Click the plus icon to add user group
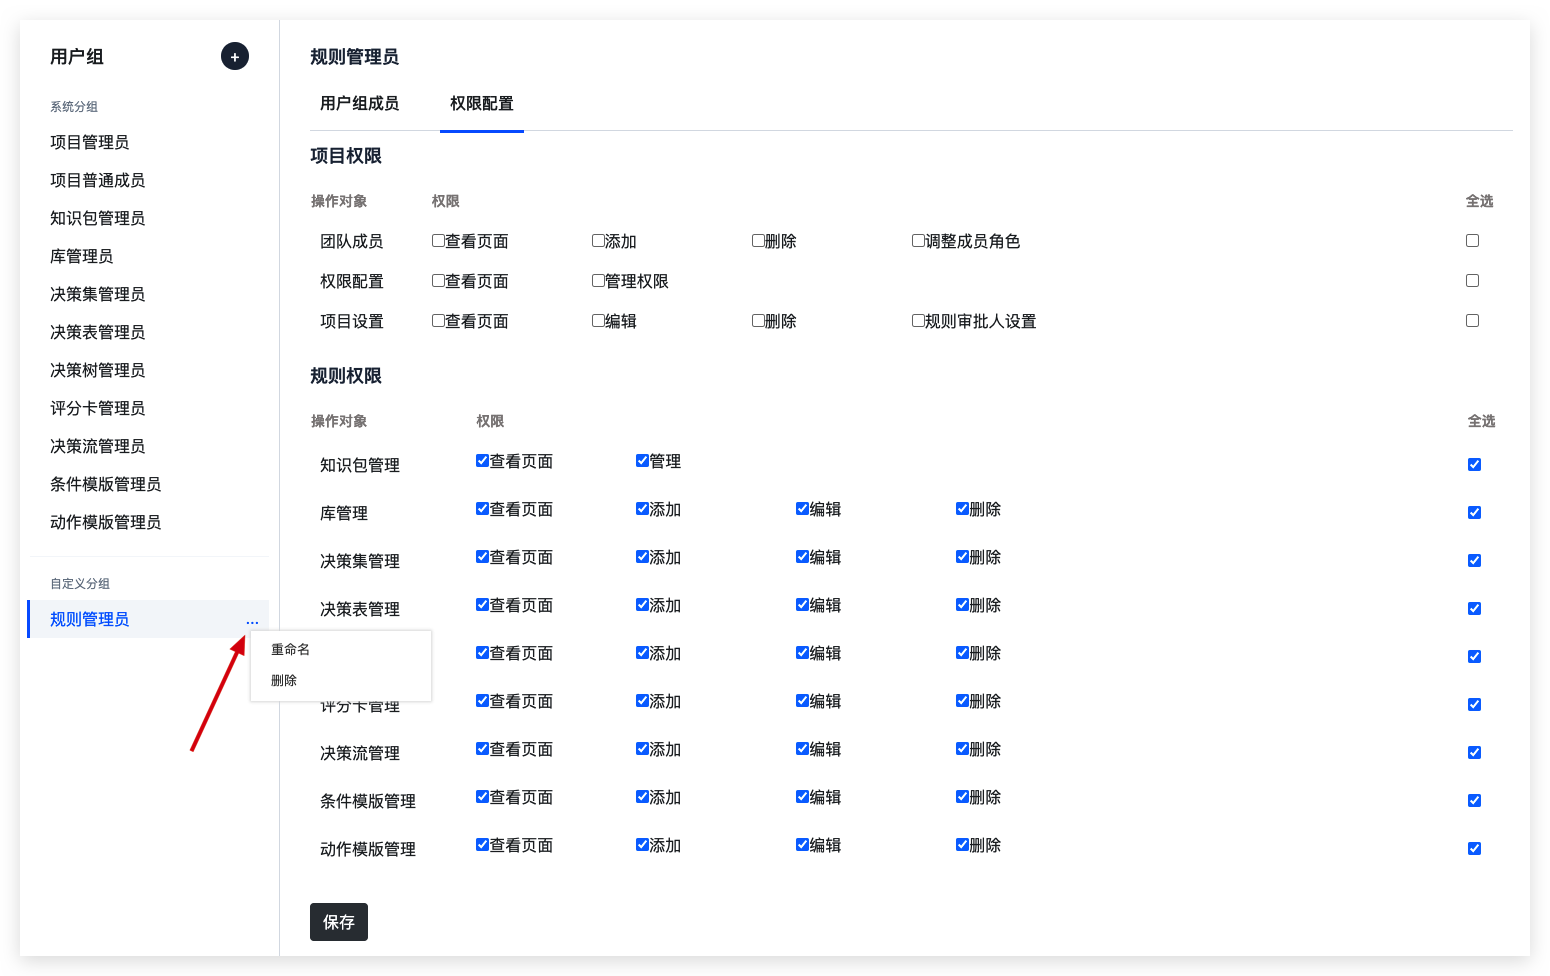This screenshot has height=976, width=1550. (235, 57)
